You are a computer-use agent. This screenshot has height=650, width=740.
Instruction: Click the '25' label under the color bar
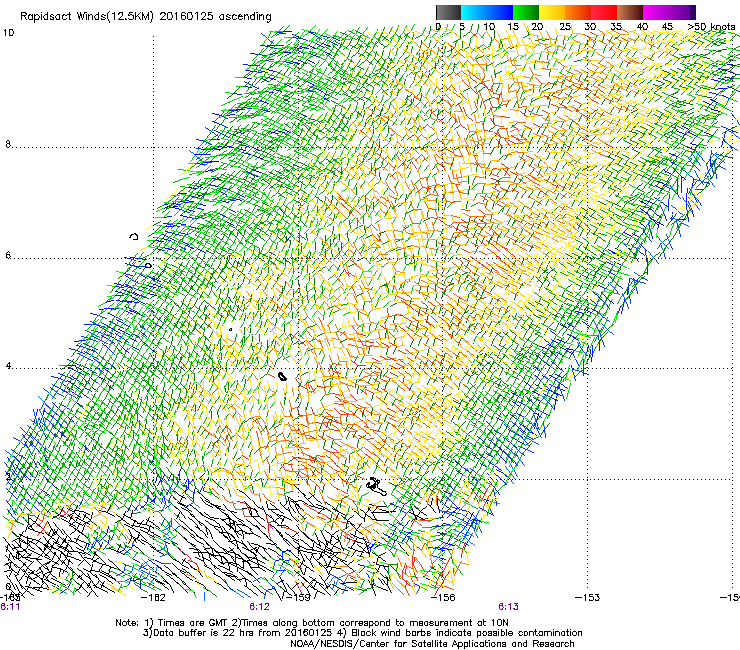coord(565,26)
